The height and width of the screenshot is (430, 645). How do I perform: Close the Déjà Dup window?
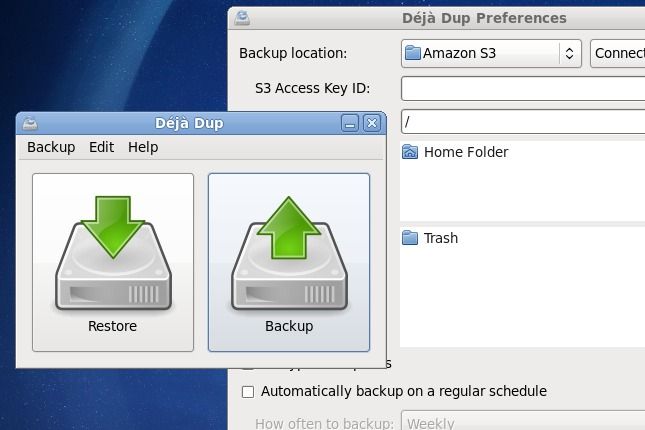[x=372, y=123]
